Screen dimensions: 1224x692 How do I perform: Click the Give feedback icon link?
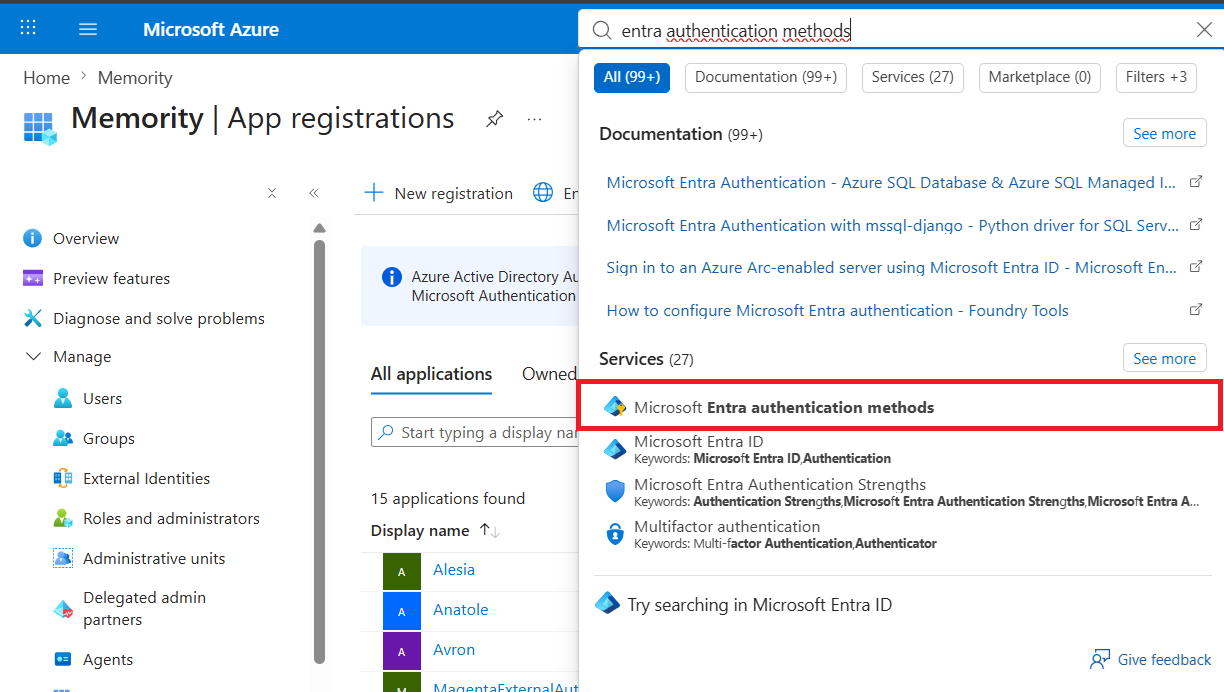[x=1150, y=659]
